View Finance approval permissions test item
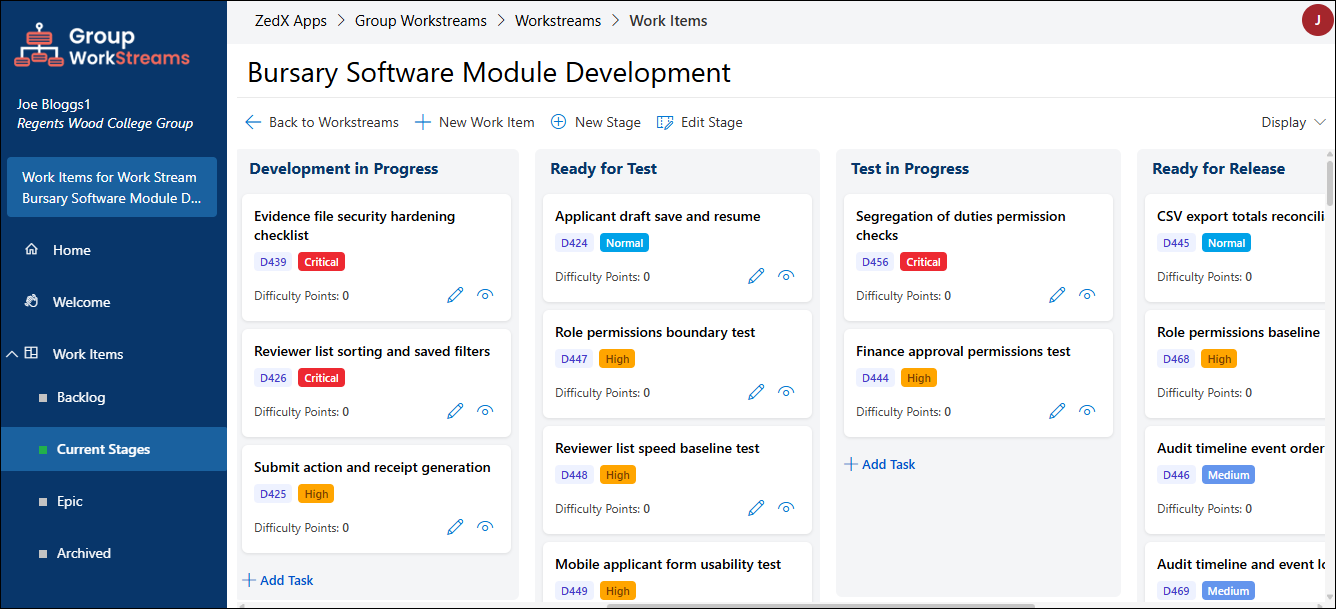This screenshot has width=1336, height=609. pyautogui.click(x=1088, y=411)
